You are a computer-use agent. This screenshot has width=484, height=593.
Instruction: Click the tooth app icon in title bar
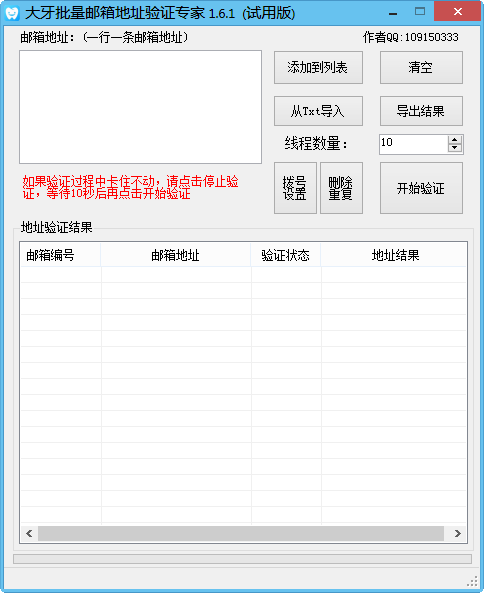(12, 13)
